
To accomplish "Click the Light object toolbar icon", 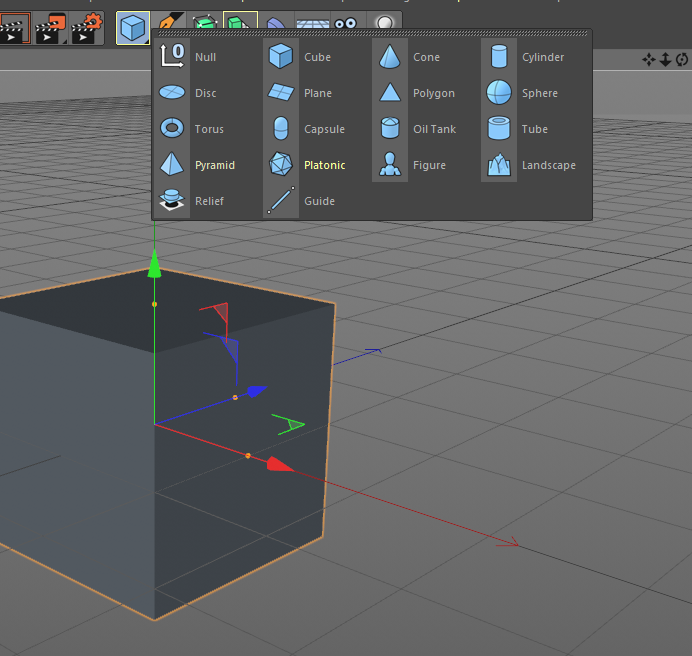I will tap(385, 22).
